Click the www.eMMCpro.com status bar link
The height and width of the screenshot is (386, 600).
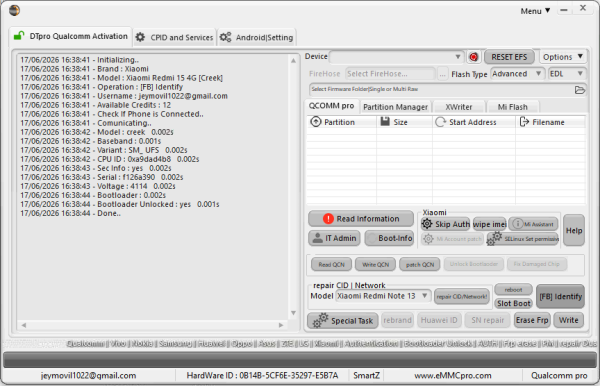[453, 376]
